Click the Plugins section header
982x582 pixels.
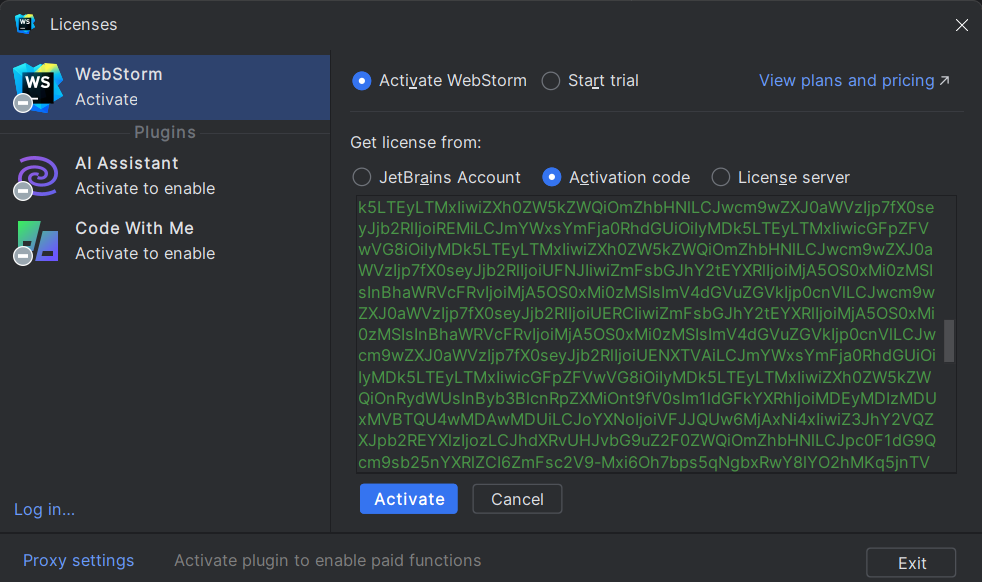click(x=165, y=132)
